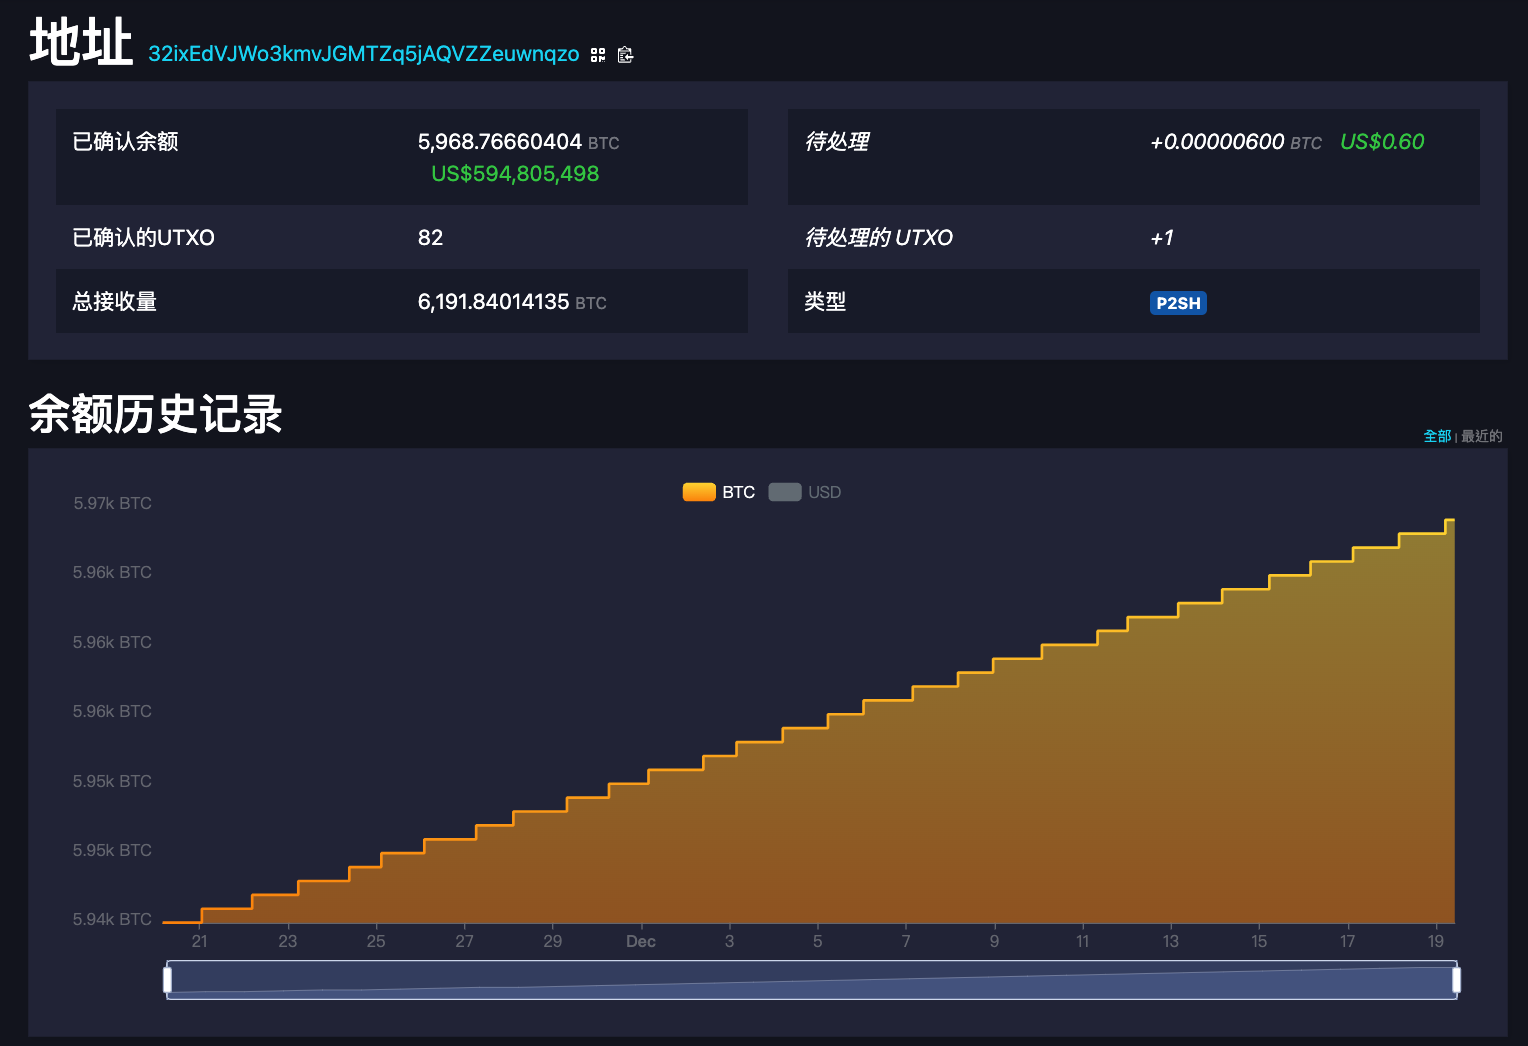Open the 32ixEdVJWo3k address link
Image resolution: width=1528 pixels, height=1046 pixels.
coord(363,54)
